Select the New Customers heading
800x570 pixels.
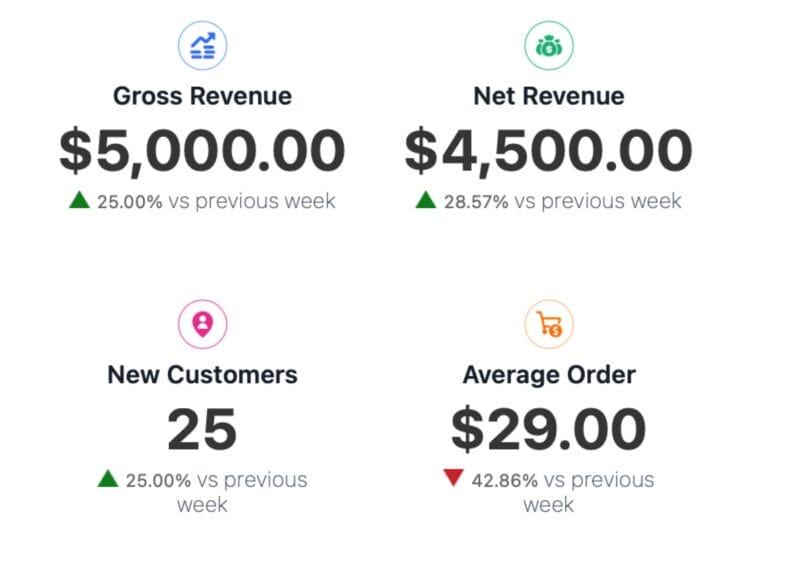tap(202, 375)
